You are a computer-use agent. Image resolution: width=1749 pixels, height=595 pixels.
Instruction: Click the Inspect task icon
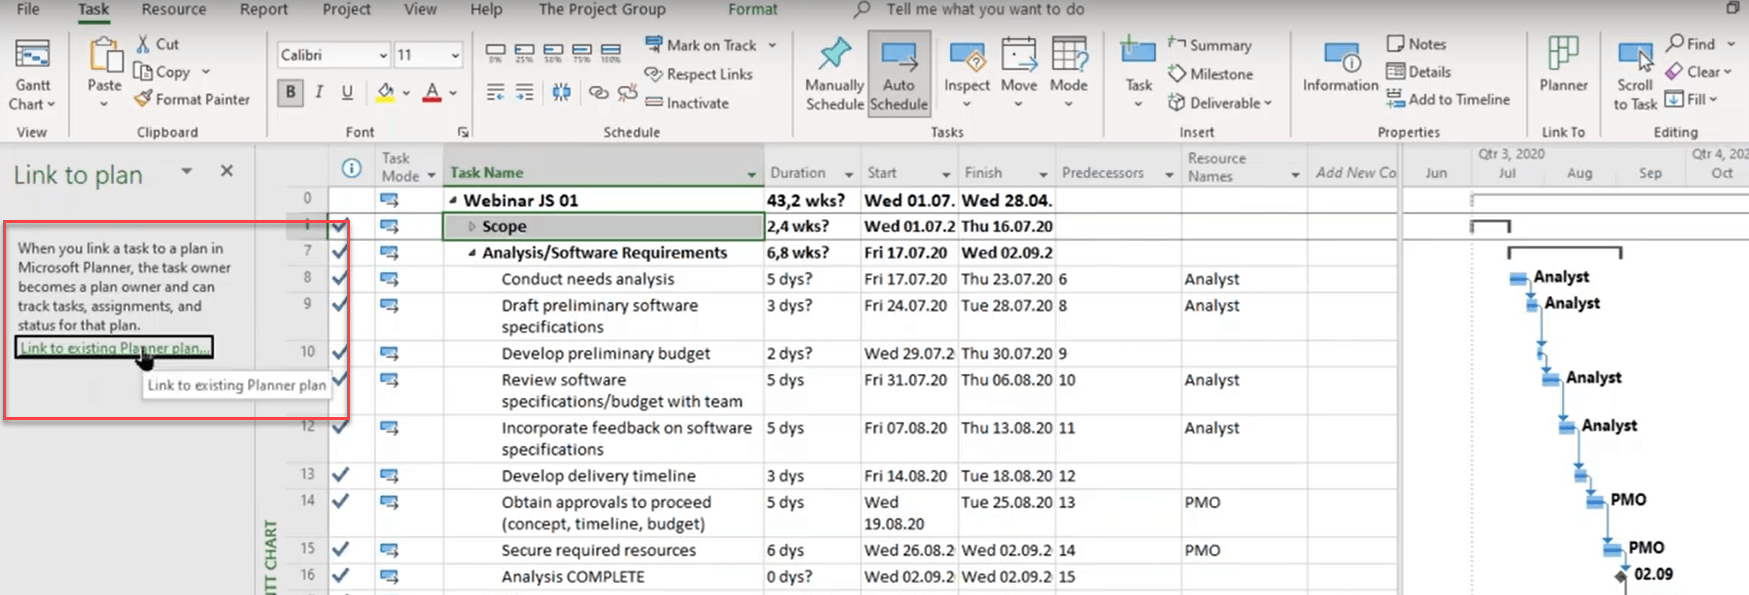(x=966, y=62)
